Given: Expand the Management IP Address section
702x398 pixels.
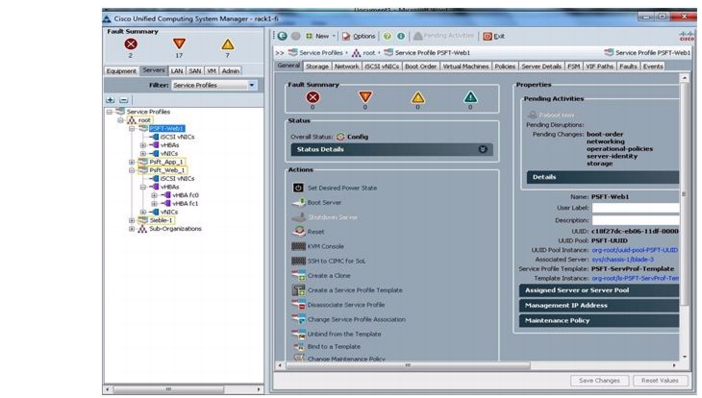Looking at the screenshot, I should tap(599, 305).
